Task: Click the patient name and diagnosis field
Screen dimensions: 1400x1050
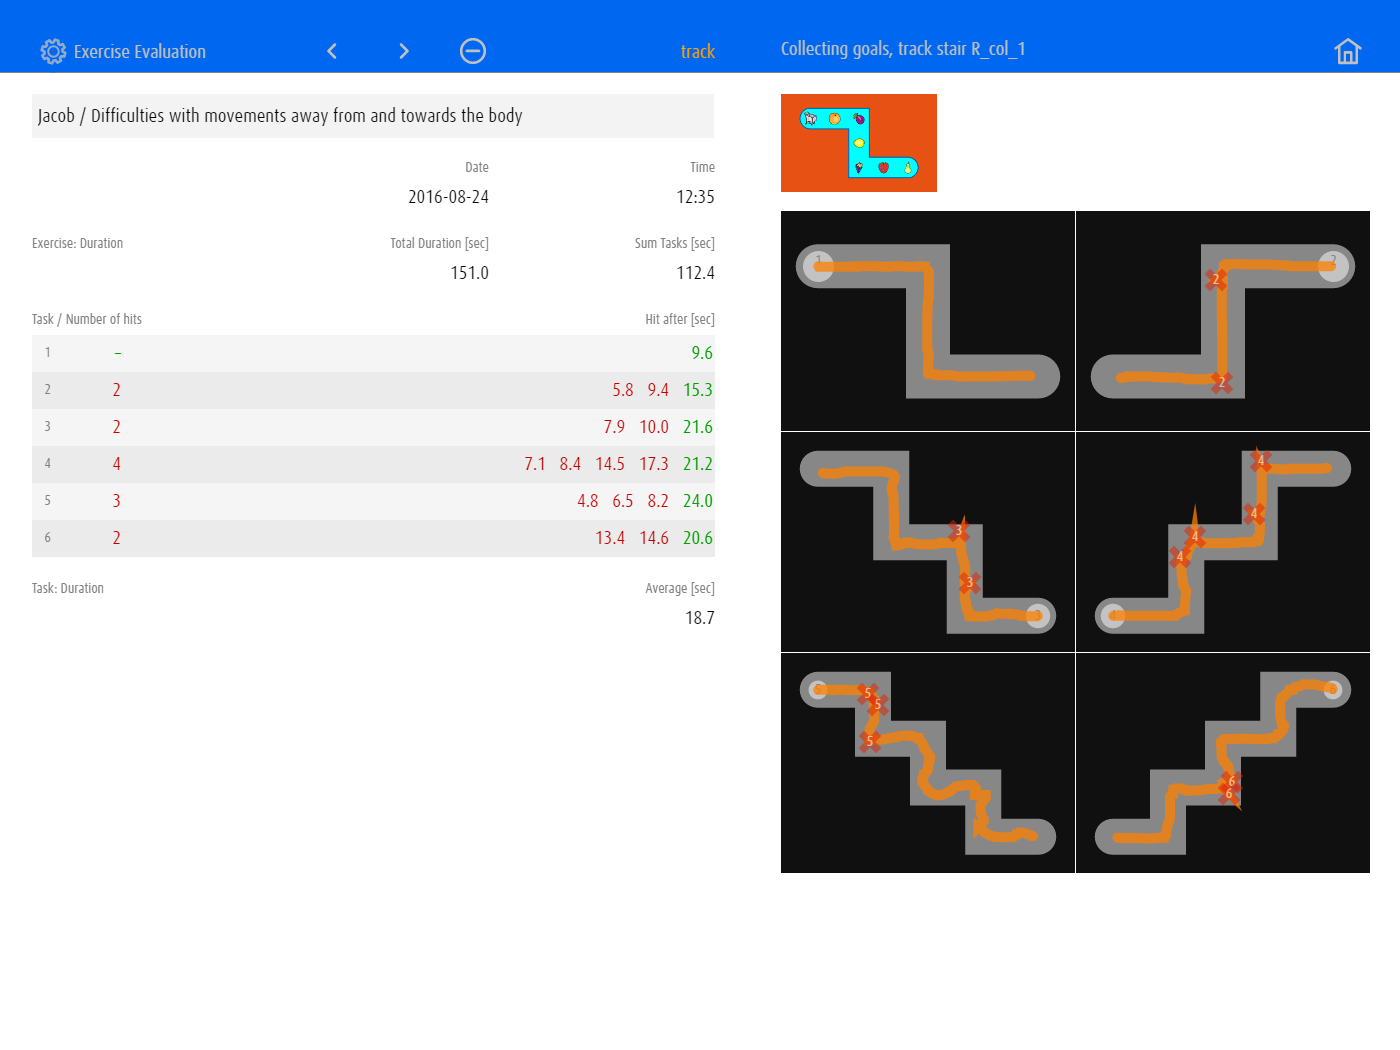Action: pos(372,116)
